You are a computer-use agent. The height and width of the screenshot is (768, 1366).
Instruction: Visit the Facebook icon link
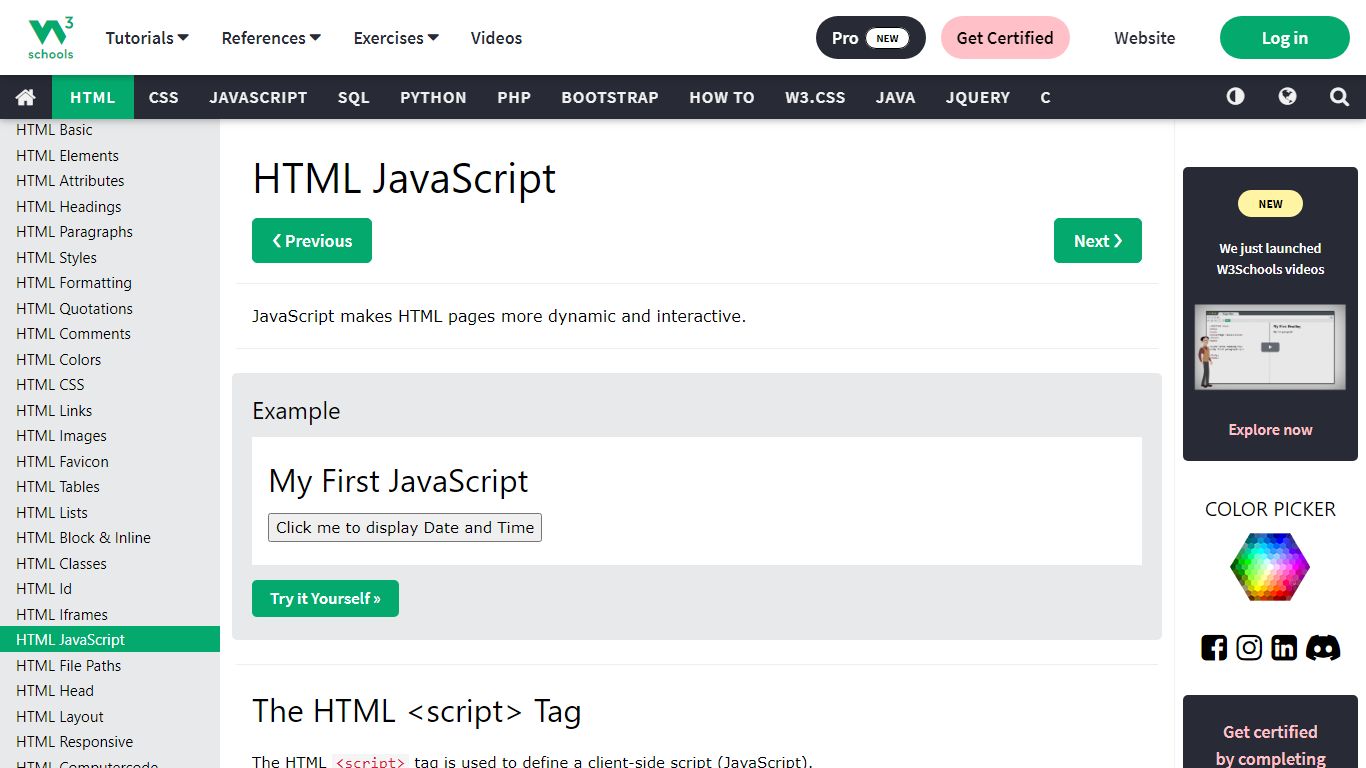click(x=1214, y=648)
